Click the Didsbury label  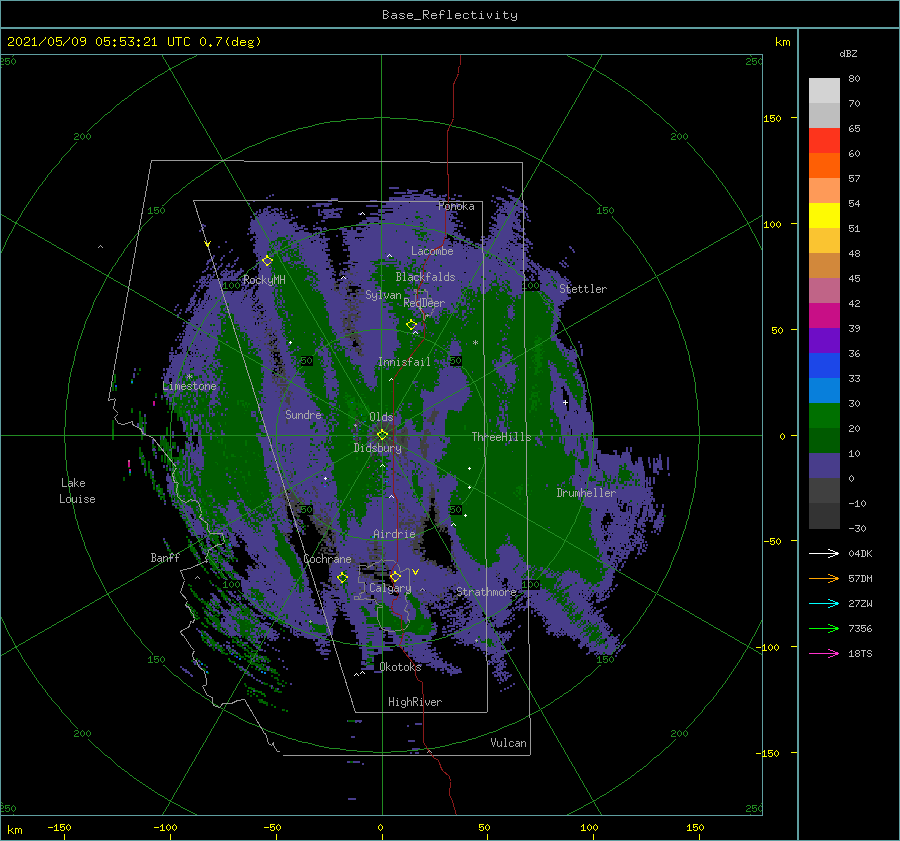[x=377, y=448]
